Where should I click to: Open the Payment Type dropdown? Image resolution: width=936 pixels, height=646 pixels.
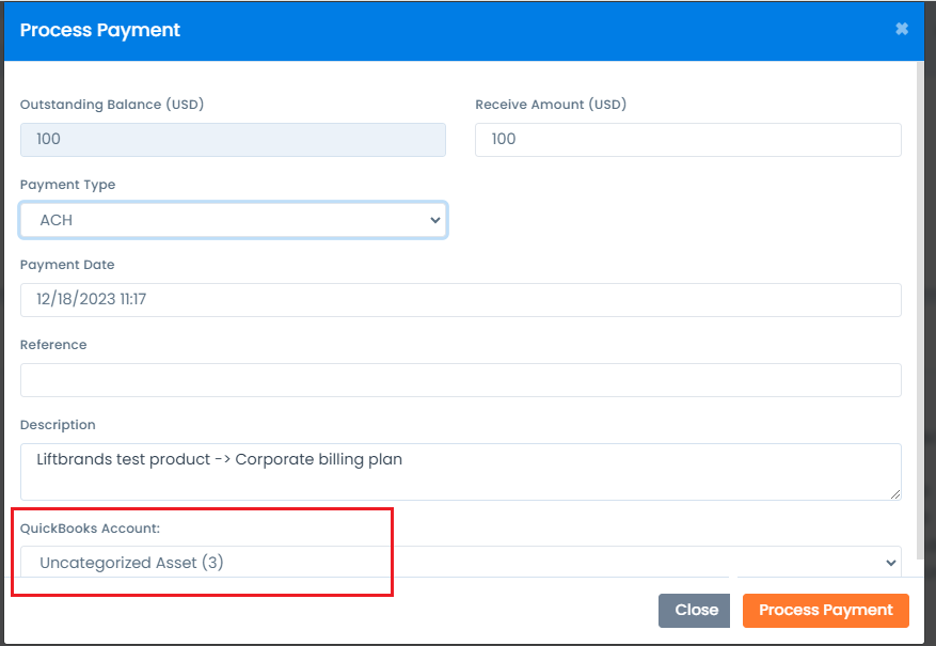(233, 220)
